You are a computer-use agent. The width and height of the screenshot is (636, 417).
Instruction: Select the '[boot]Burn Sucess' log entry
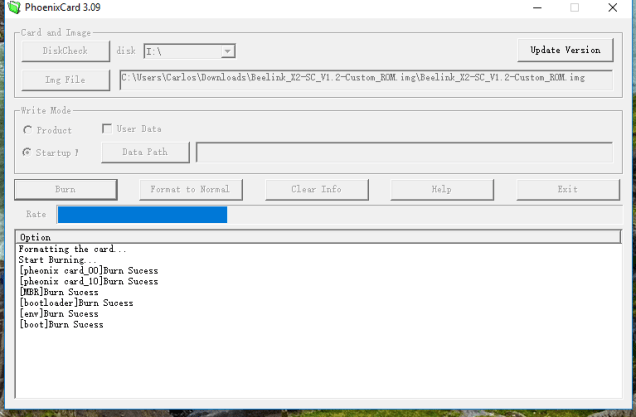tap(61, 324)
